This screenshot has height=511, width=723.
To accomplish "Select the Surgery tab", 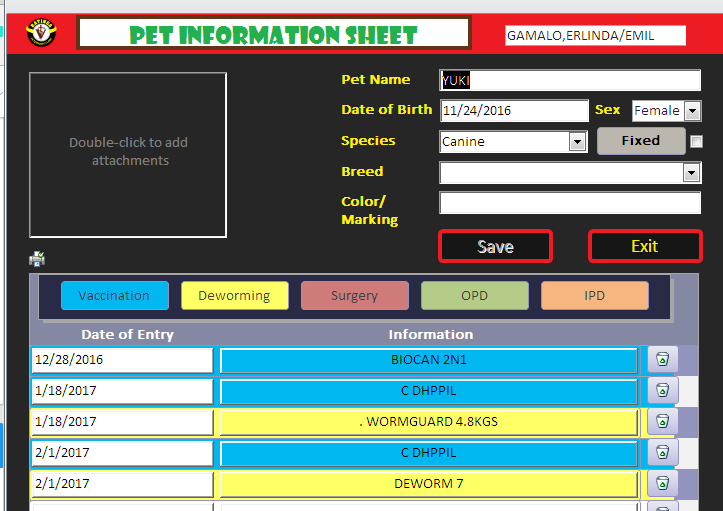I will click(x=354, y=296).
